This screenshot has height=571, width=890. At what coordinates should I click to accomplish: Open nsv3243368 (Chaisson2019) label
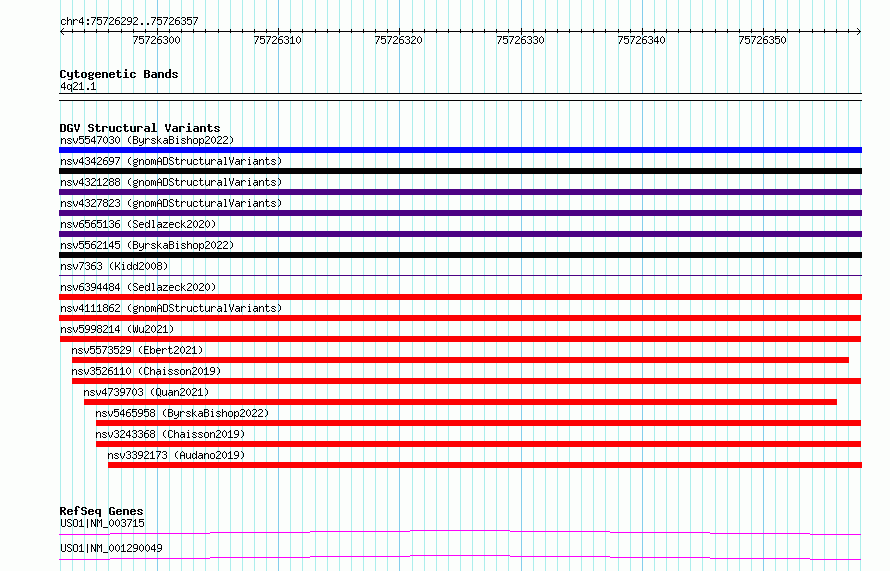pos(170,434)
